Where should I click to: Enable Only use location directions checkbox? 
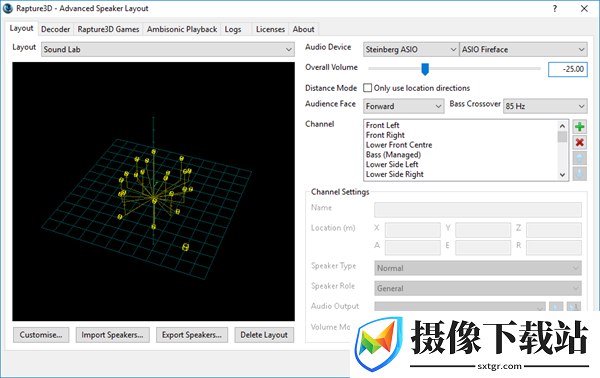[367, 88]
